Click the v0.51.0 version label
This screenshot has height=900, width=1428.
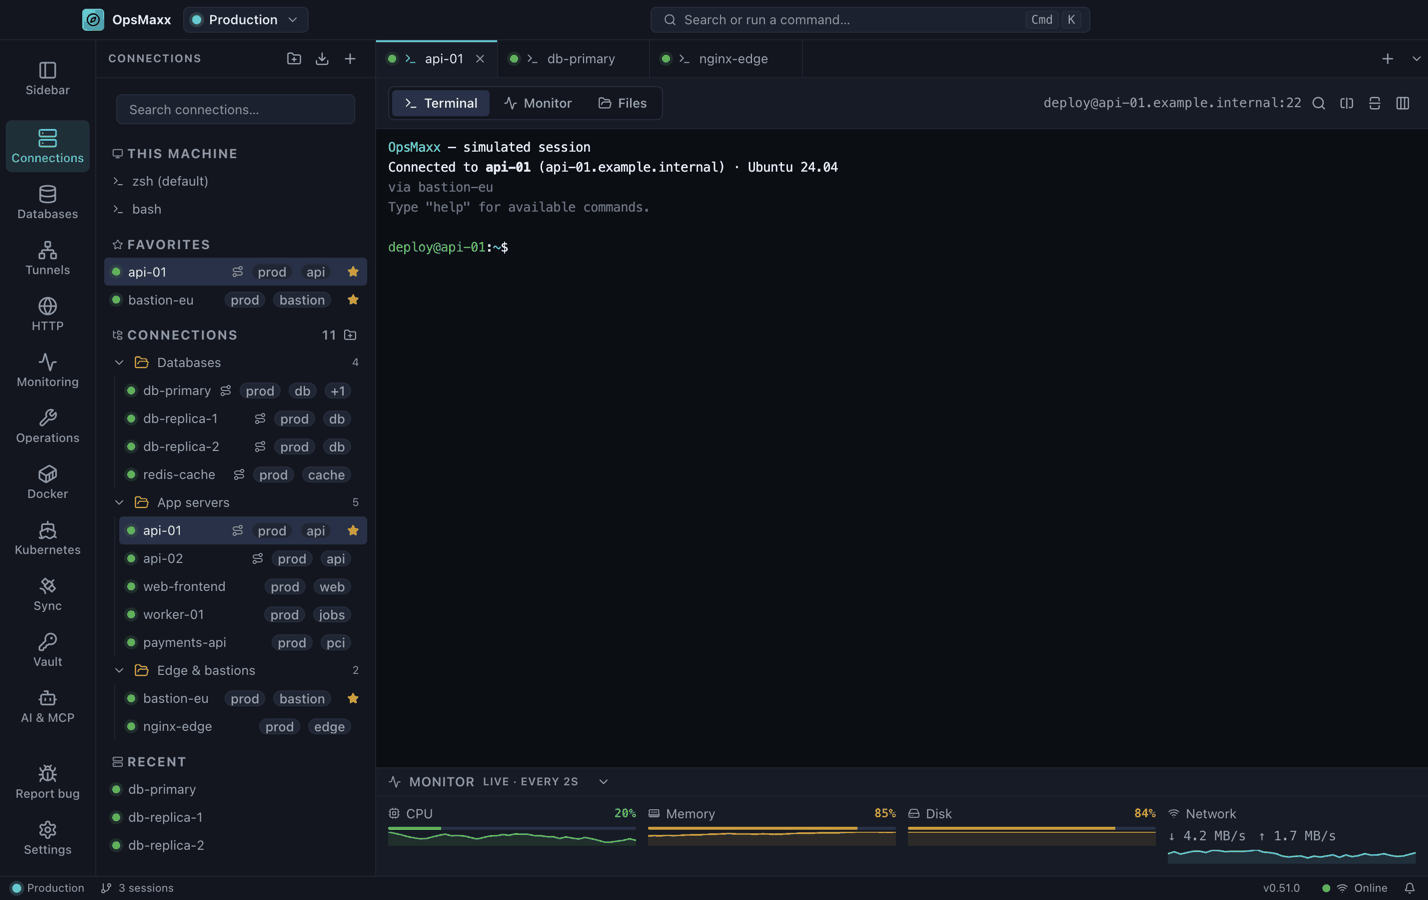[1281, 888]
